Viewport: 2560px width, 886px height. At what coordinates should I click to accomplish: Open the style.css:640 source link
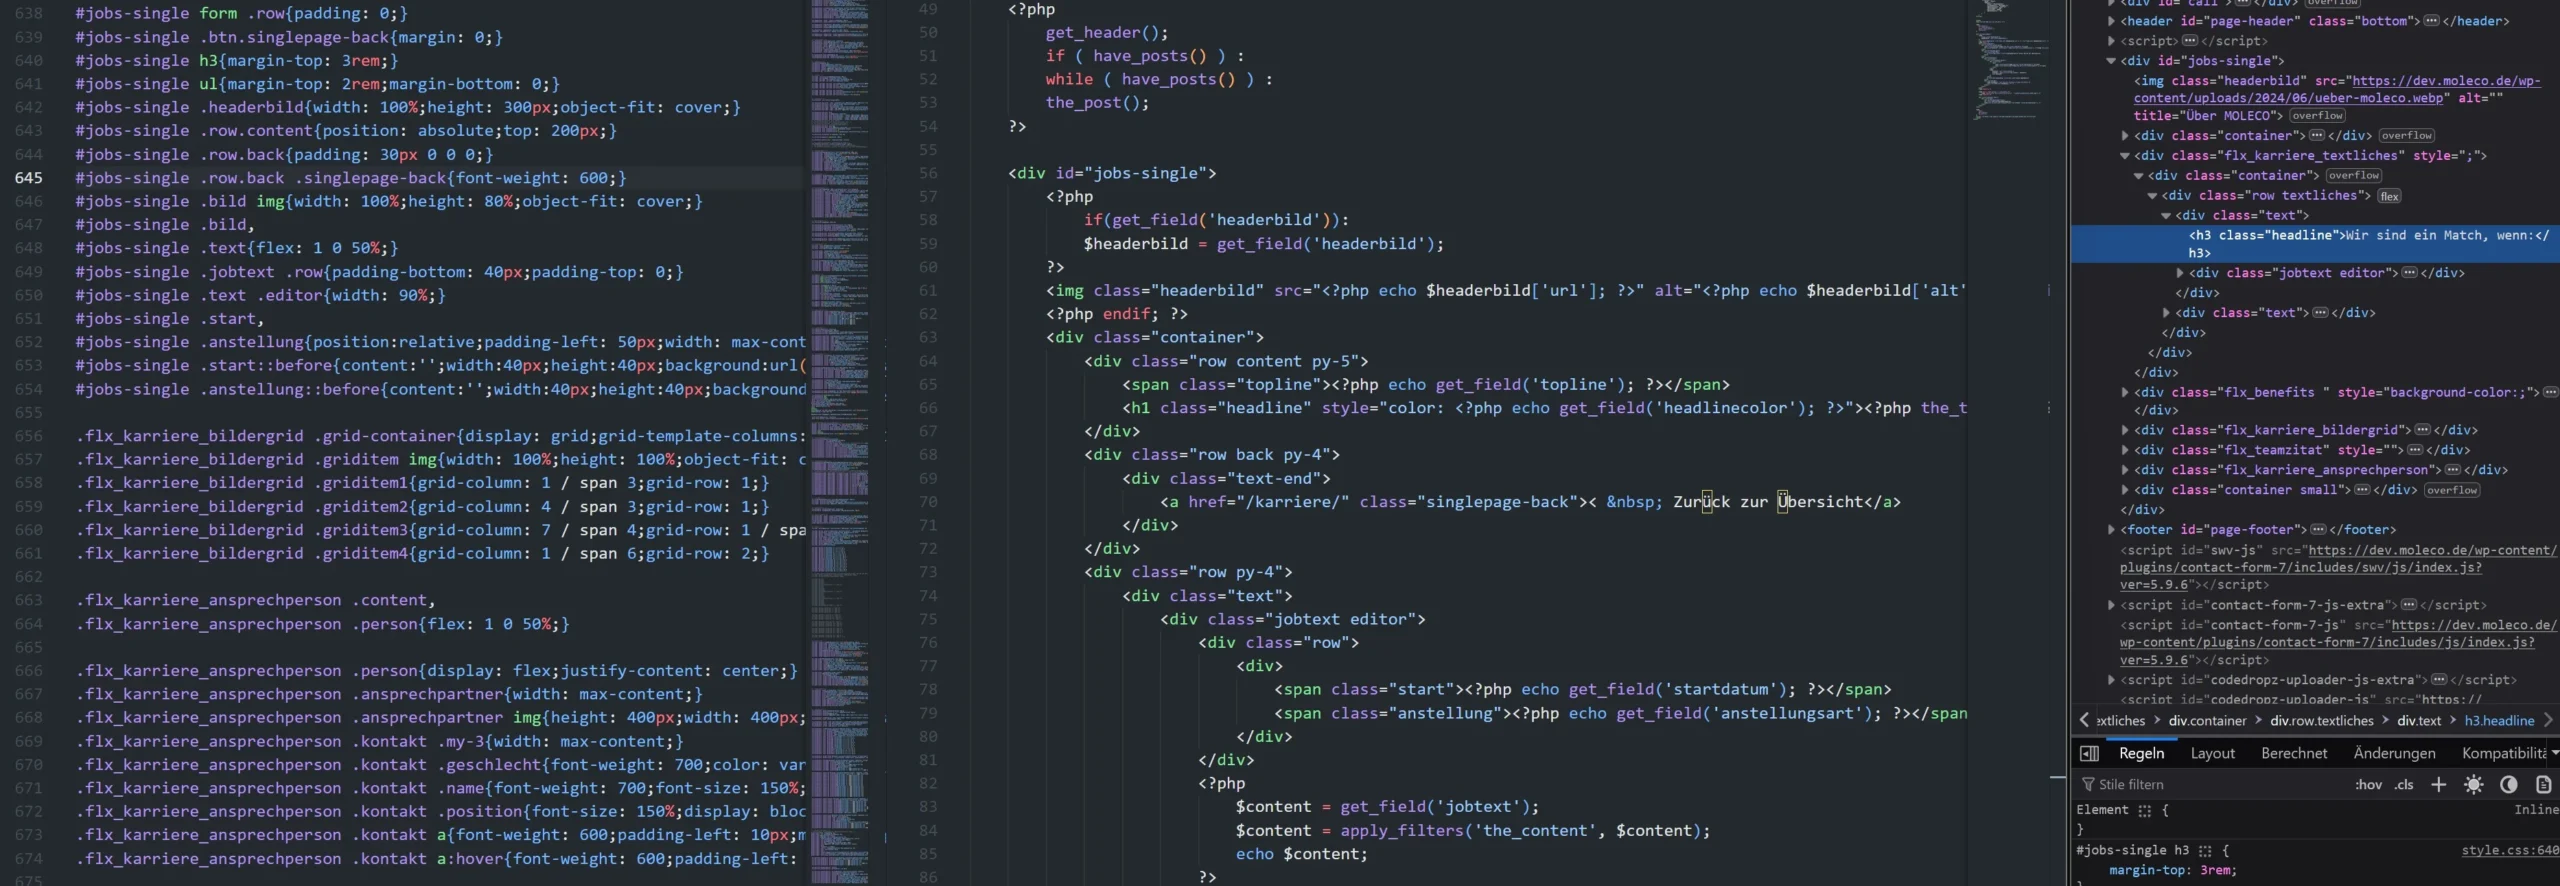pyautogui.click(x=2510, y=851)
